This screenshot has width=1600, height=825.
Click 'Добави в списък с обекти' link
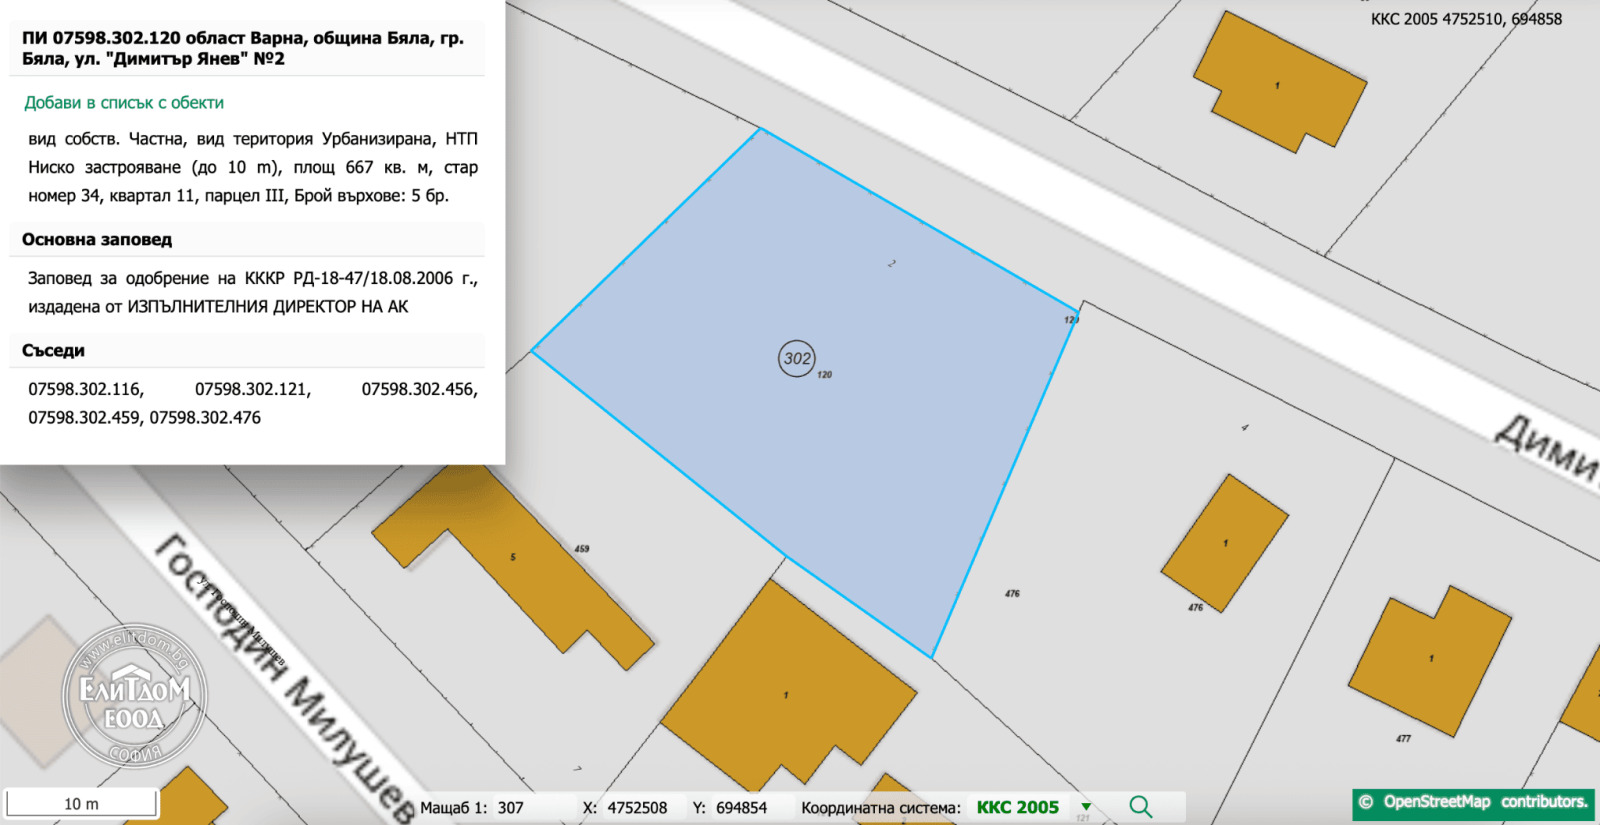124,103
